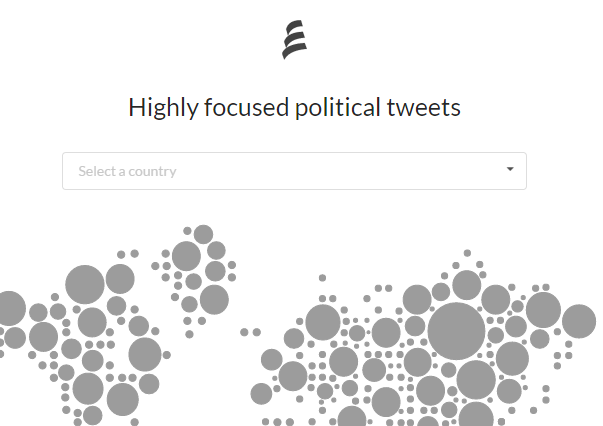Select the large bubble at left cluster's bottom
This screenshot has height=426, width=603.
point(88,387)
